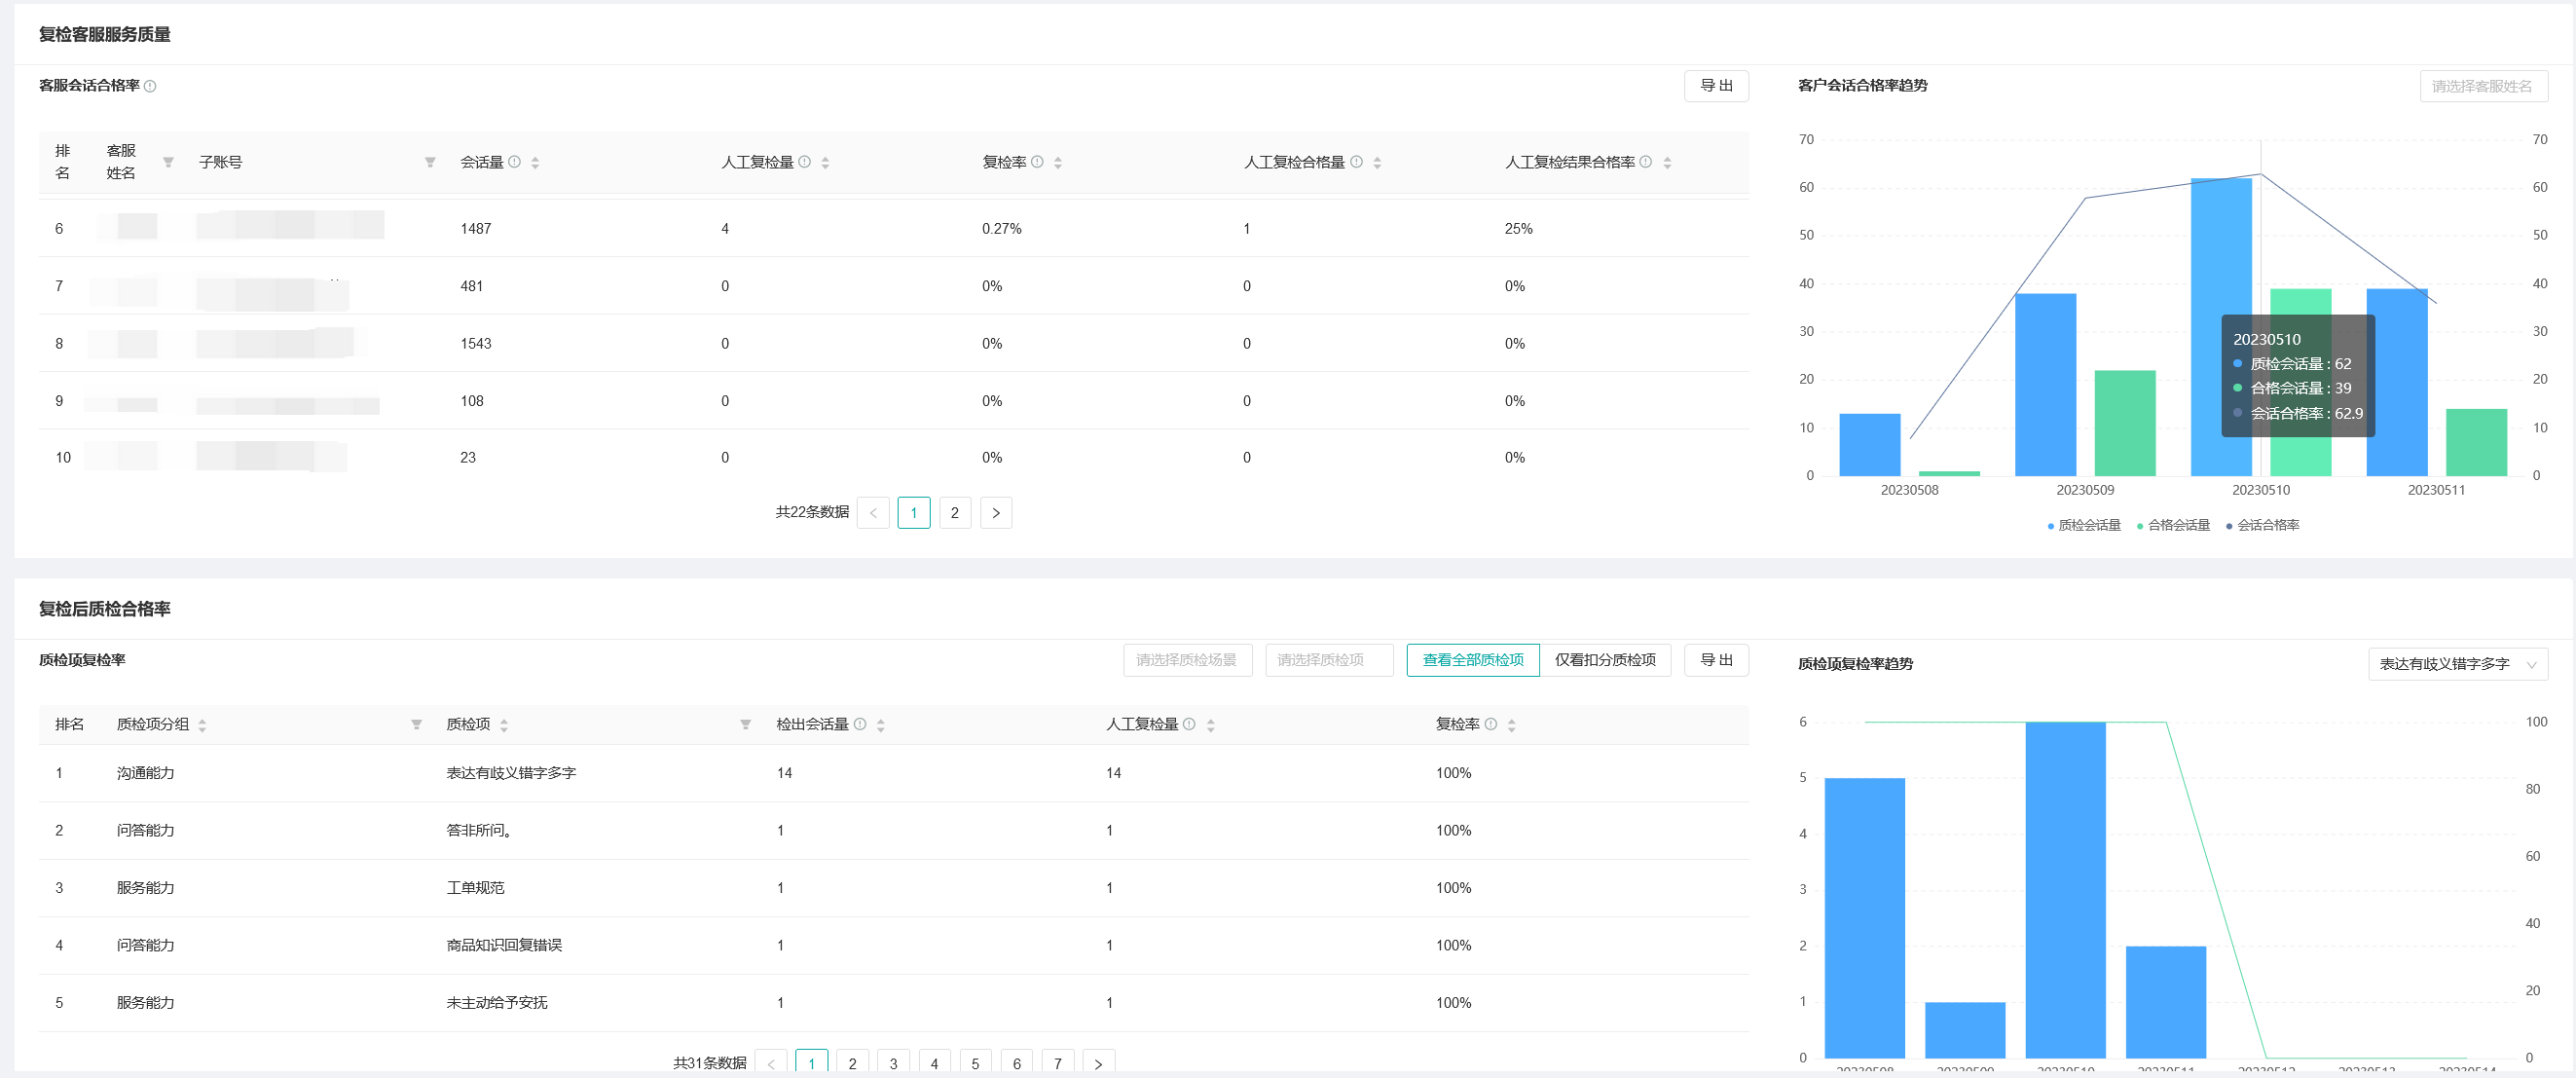Click 0.27% recheck rate cell

(x=1002, y=229)
